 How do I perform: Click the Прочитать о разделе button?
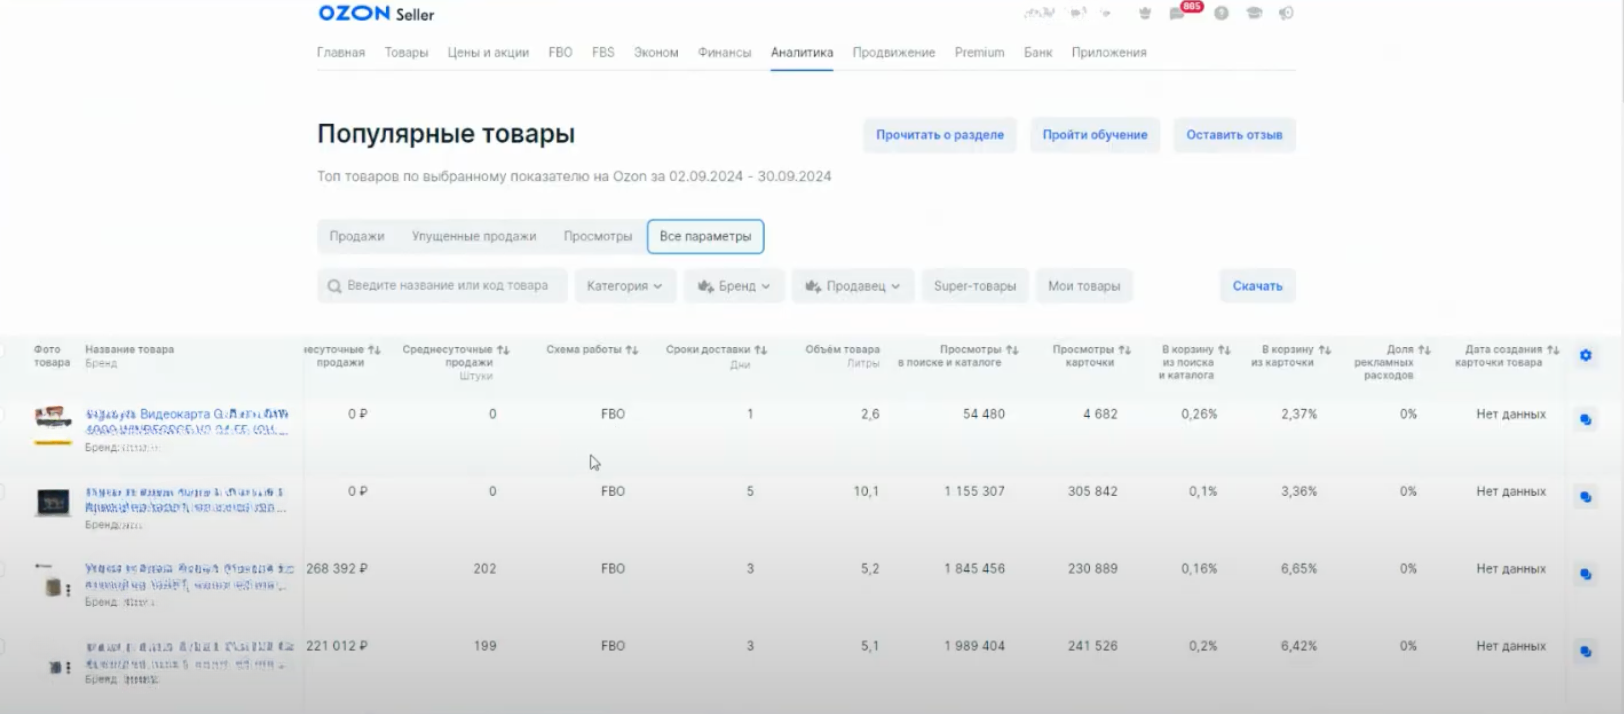click(940, 135)
